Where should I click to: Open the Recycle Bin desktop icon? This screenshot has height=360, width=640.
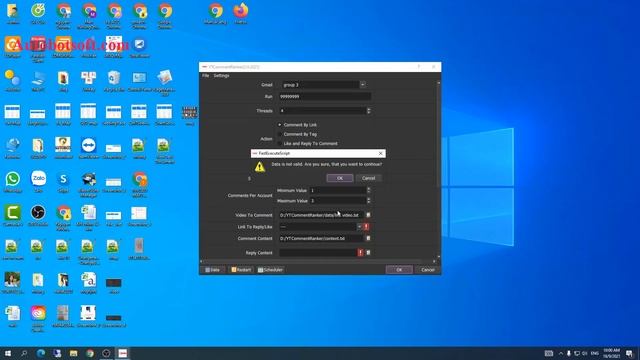coord(114,80)
